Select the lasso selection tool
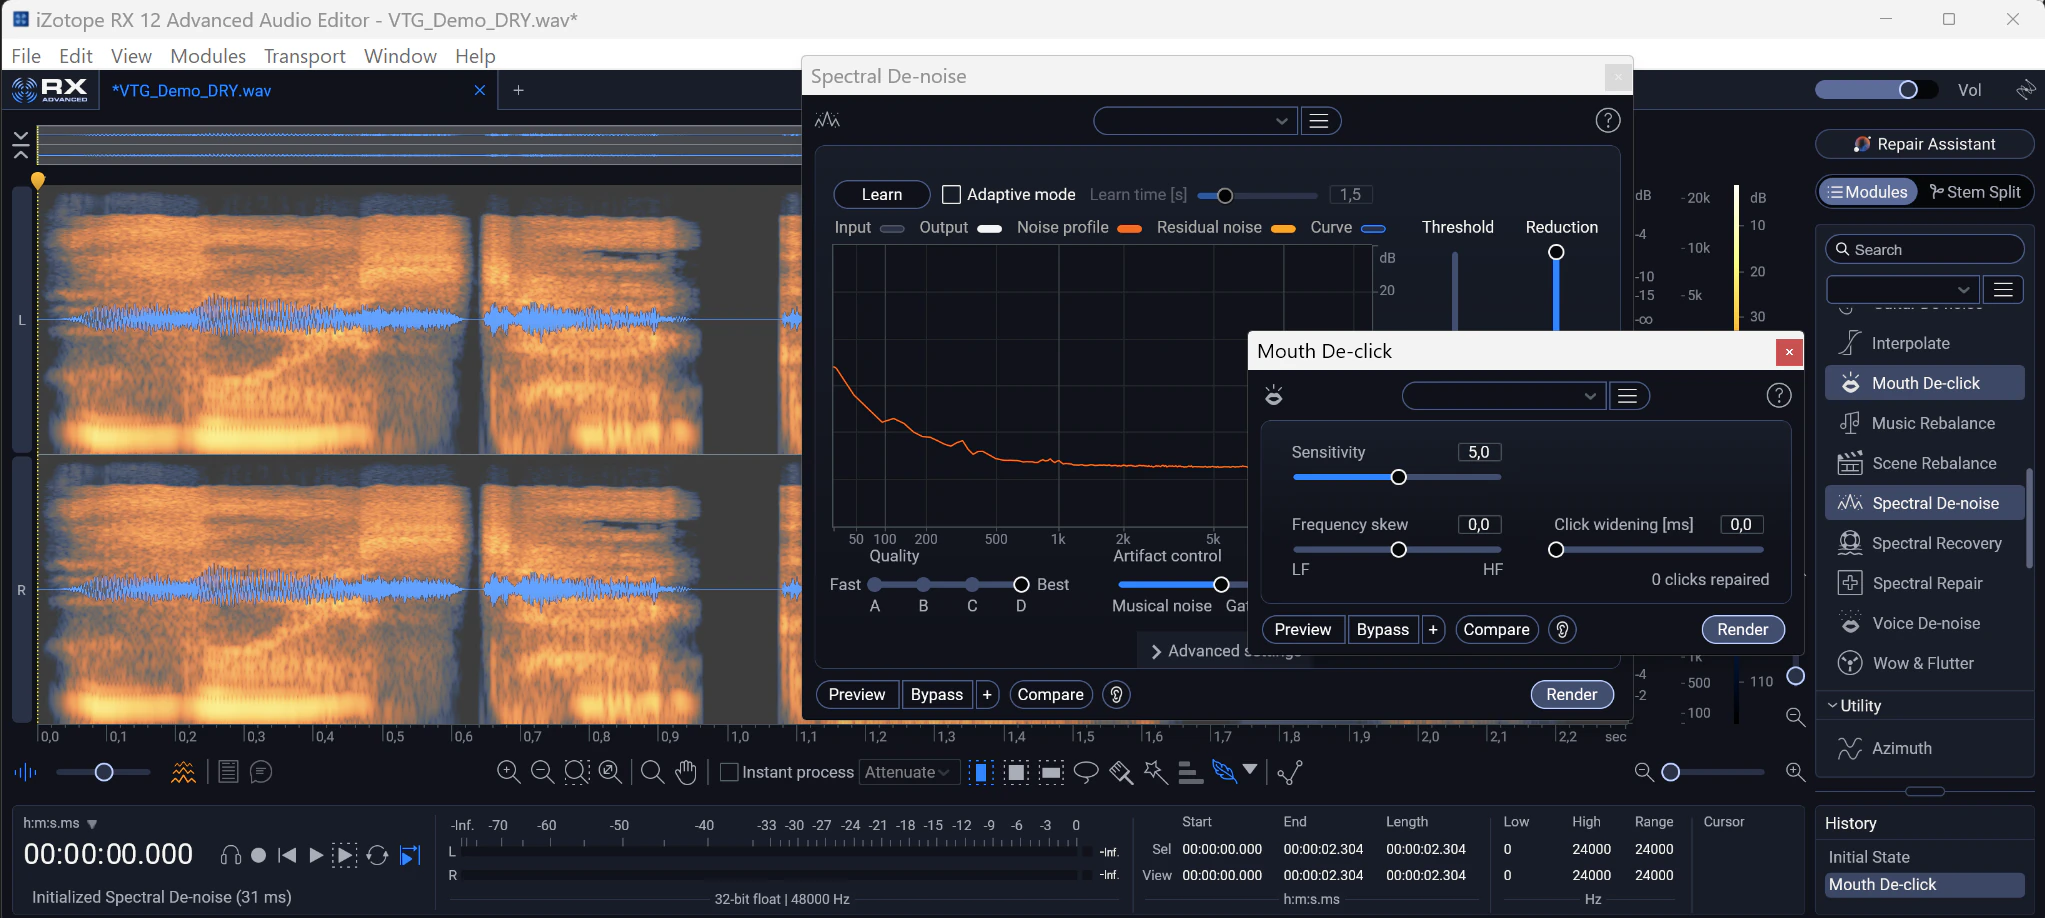 (1086, 772)
